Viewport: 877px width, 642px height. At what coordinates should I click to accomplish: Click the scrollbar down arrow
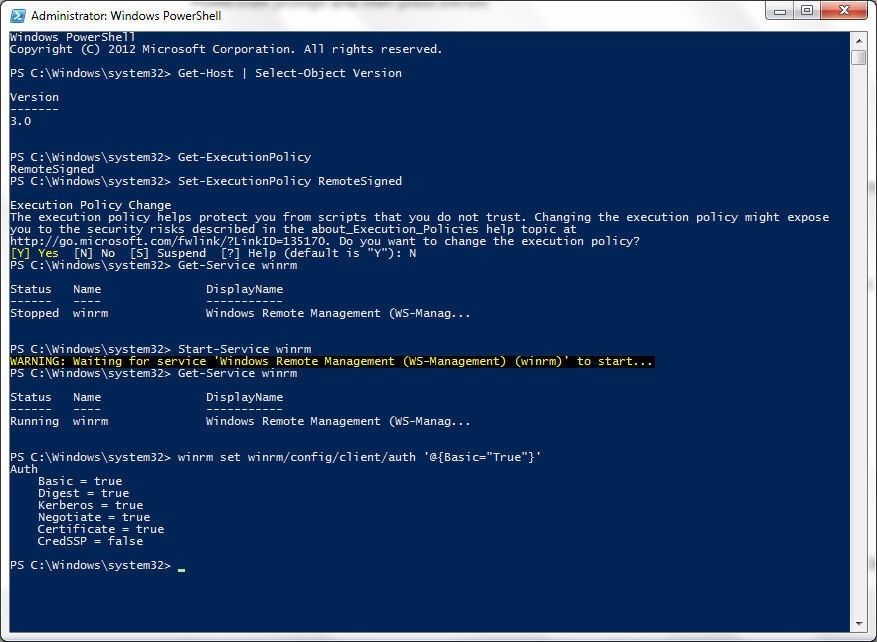pos(859,624)
